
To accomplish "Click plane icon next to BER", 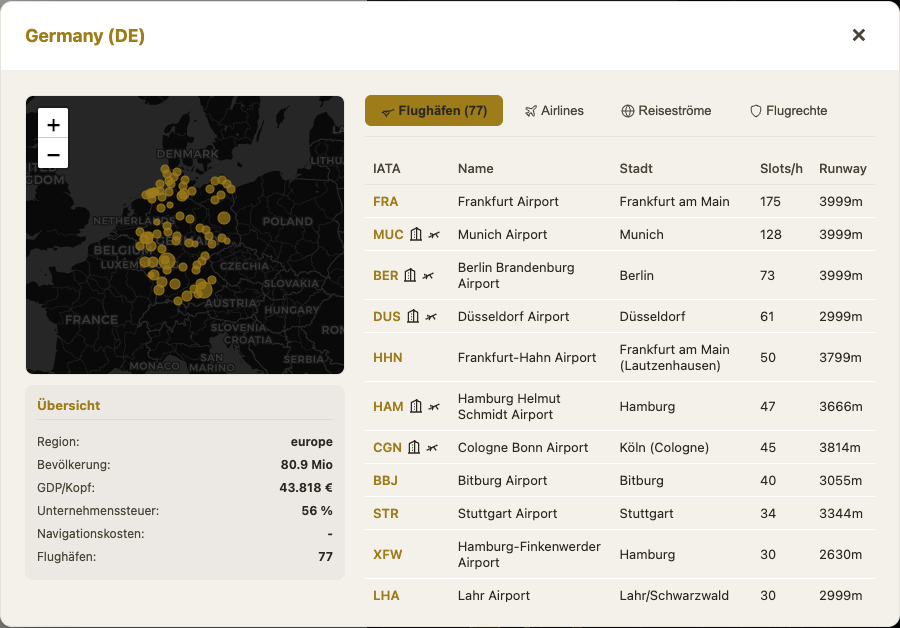I will pyautogui.click(x=428, y=276).
